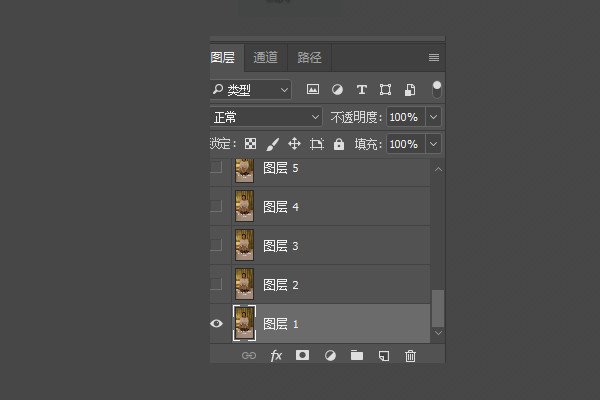Screen dimensions: 600x400
Task: Open the opacity slider dropdown arrow
Action: (433, 117)
